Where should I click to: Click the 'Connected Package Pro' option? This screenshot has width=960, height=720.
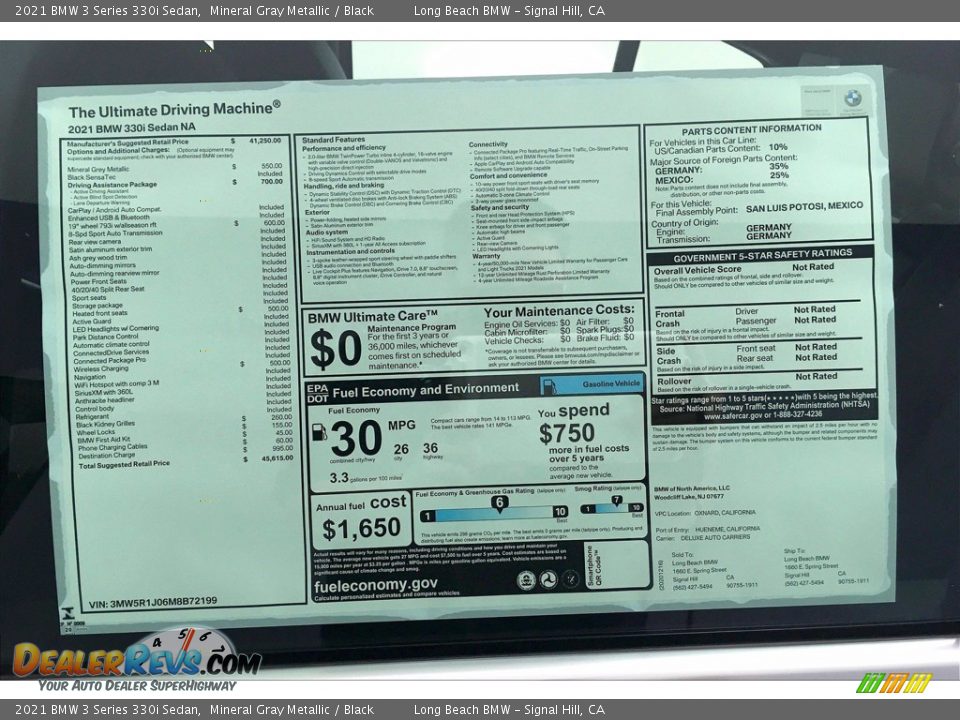tap(110, 361)
